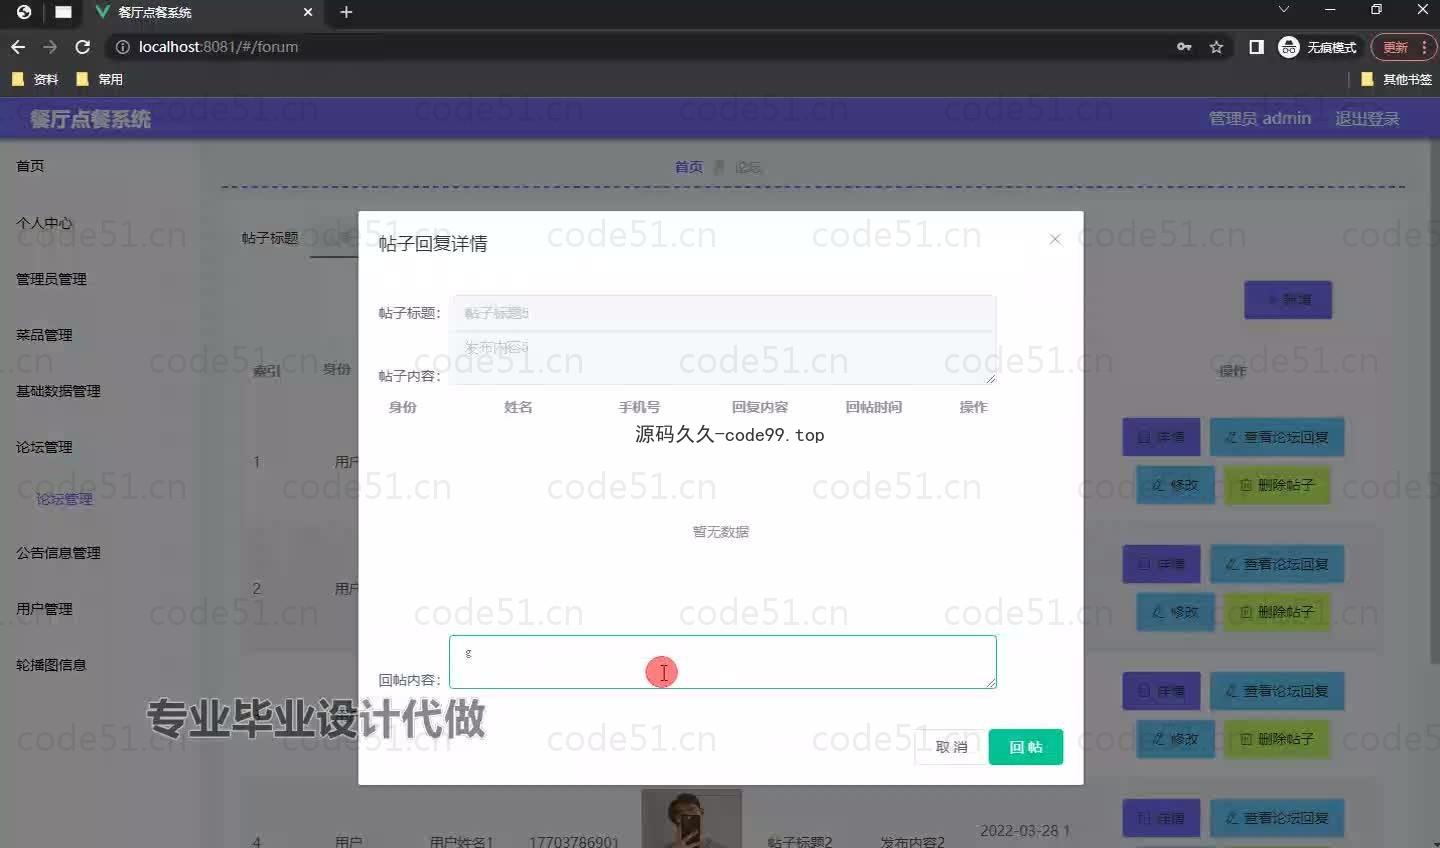The image size is (1440, 848).
Task: Click 修改 button in row 2
Action: 1175,612
